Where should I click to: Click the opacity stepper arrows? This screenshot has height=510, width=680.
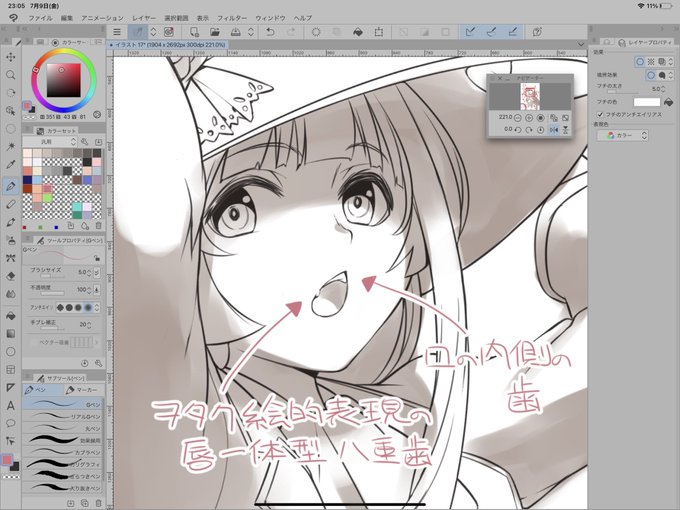(89, 290)
